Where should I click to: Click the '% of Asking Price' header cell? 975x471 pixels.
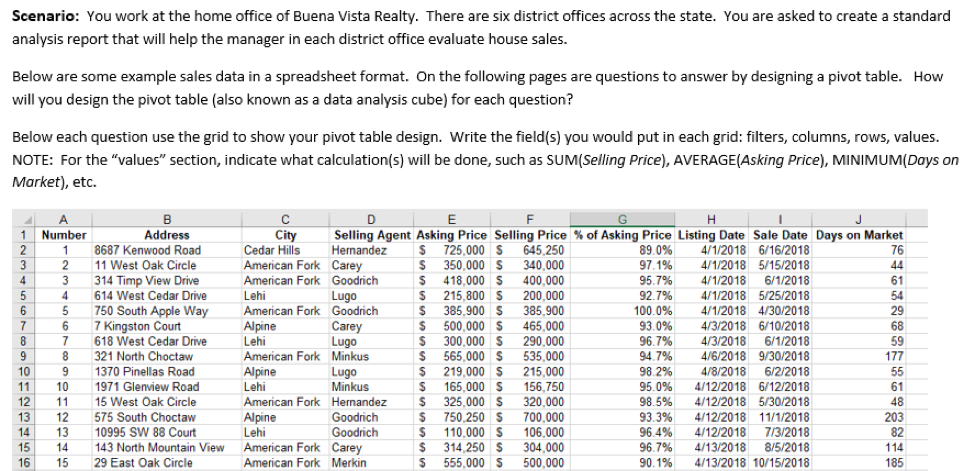pyautogui.click(x=622, y=235)
